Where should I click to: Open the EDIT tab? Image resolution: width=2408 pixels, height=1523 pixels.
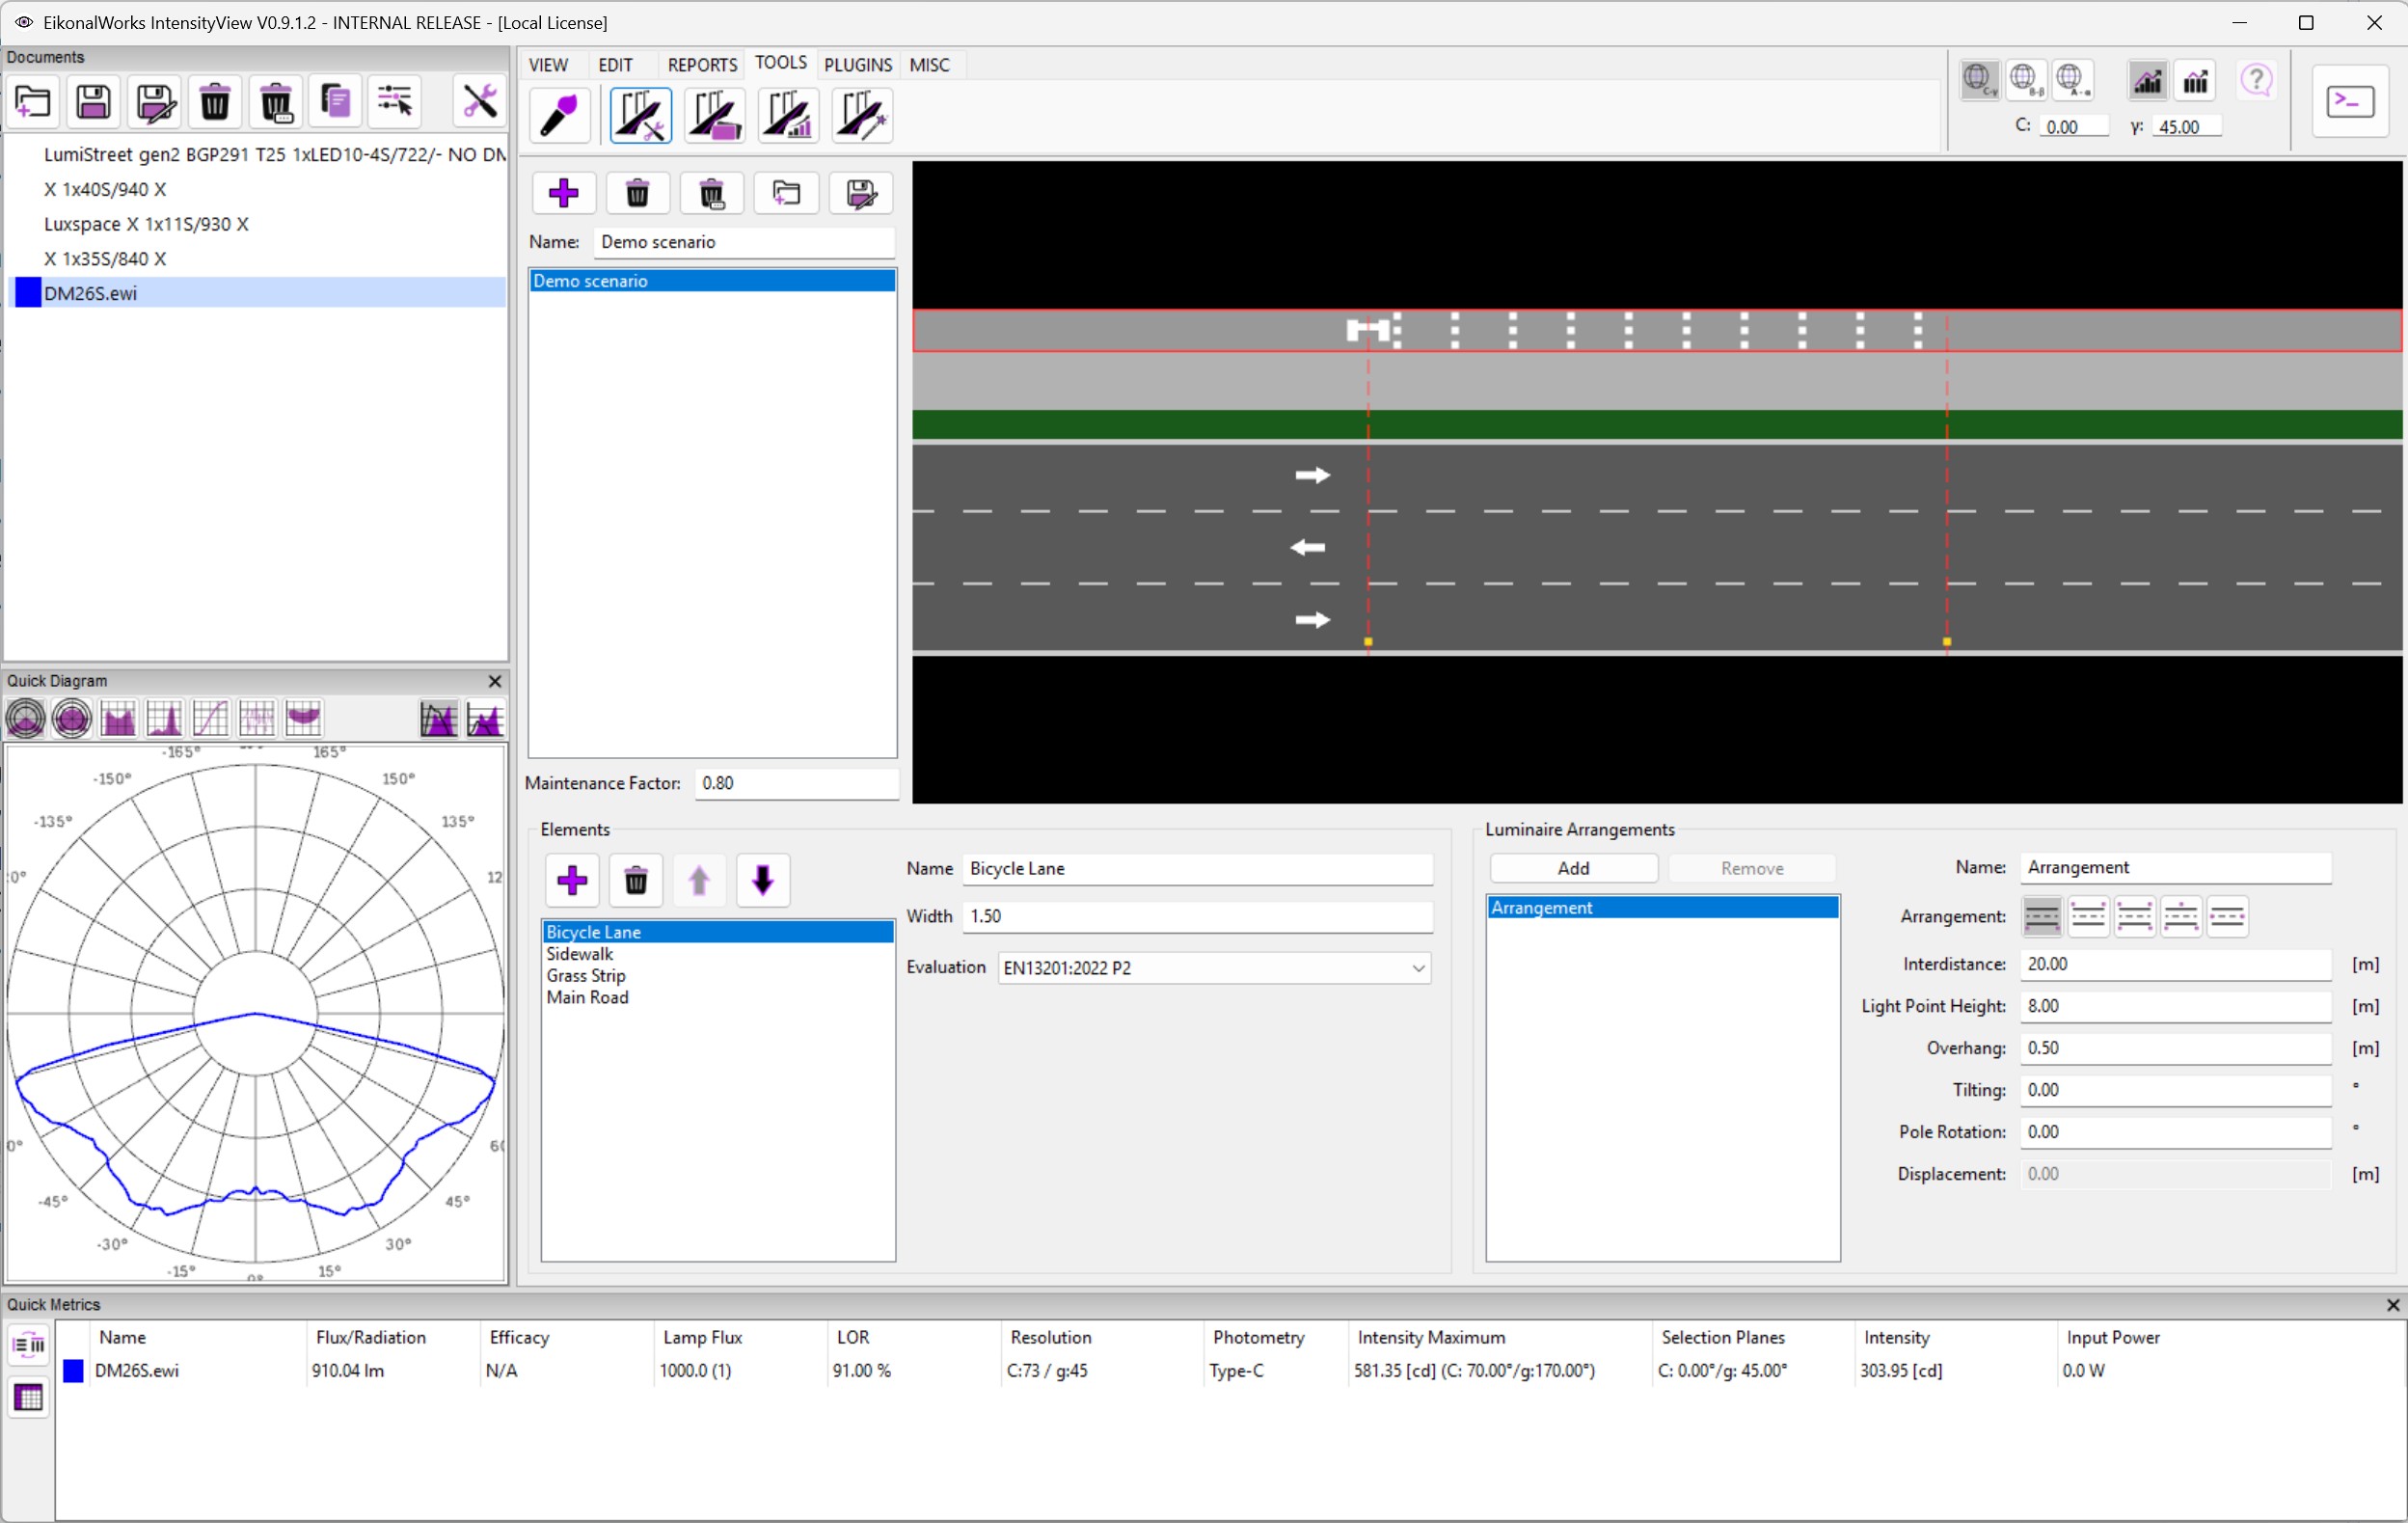point(615,65)
